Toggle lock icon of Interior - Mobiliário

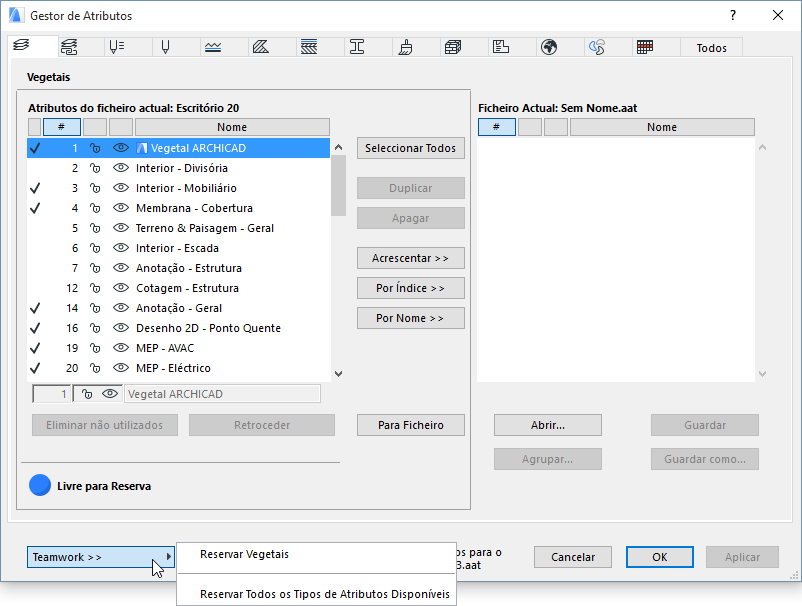click(95, 188)
